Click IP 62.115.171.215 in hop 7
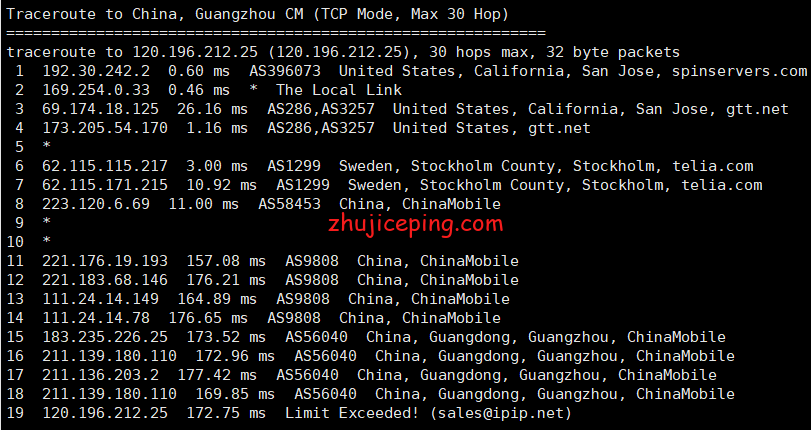The height and width of the screenshot is (430, 811). 105,185
